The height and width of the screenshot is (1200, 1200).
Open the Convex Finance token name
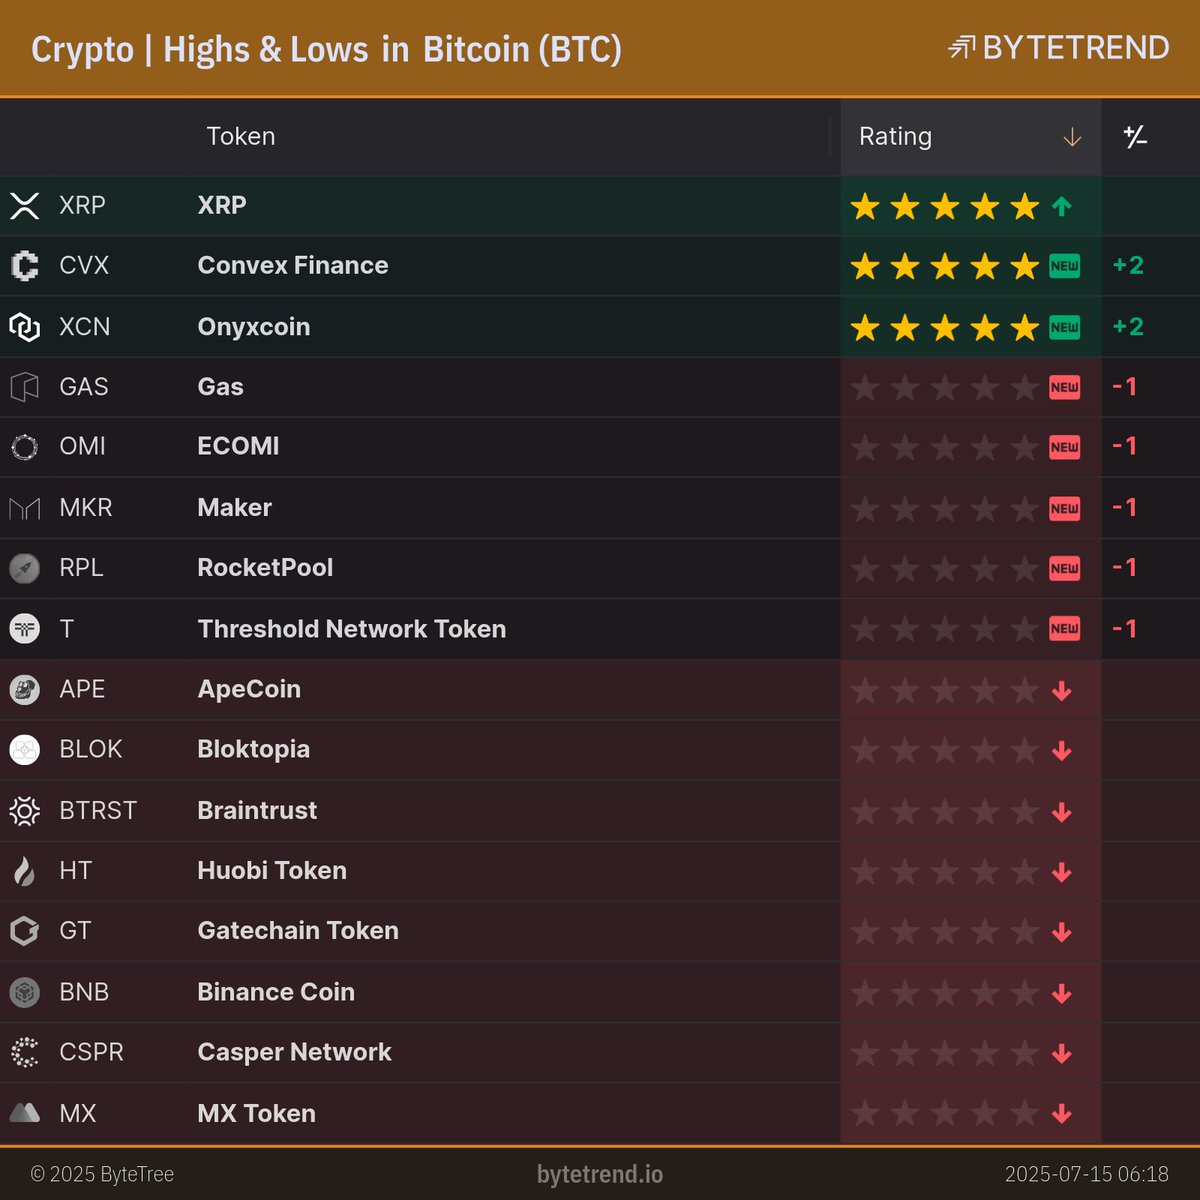[293, 265]
